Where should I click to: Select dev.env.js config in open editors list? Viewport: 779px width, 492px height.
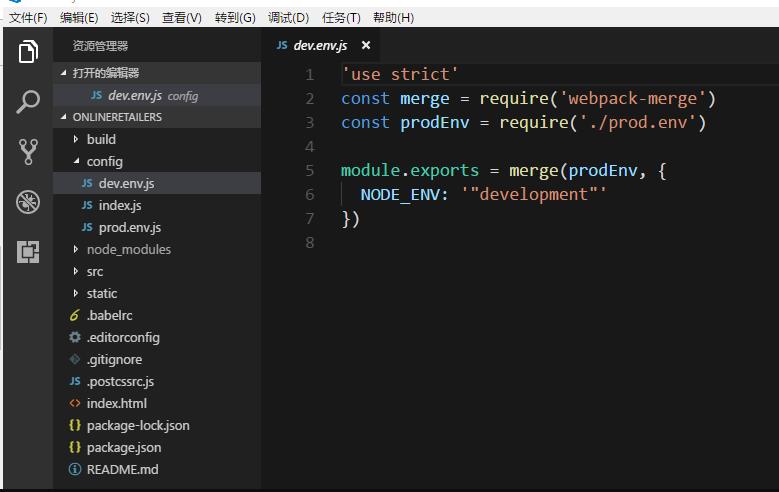(x=157, y=95)
